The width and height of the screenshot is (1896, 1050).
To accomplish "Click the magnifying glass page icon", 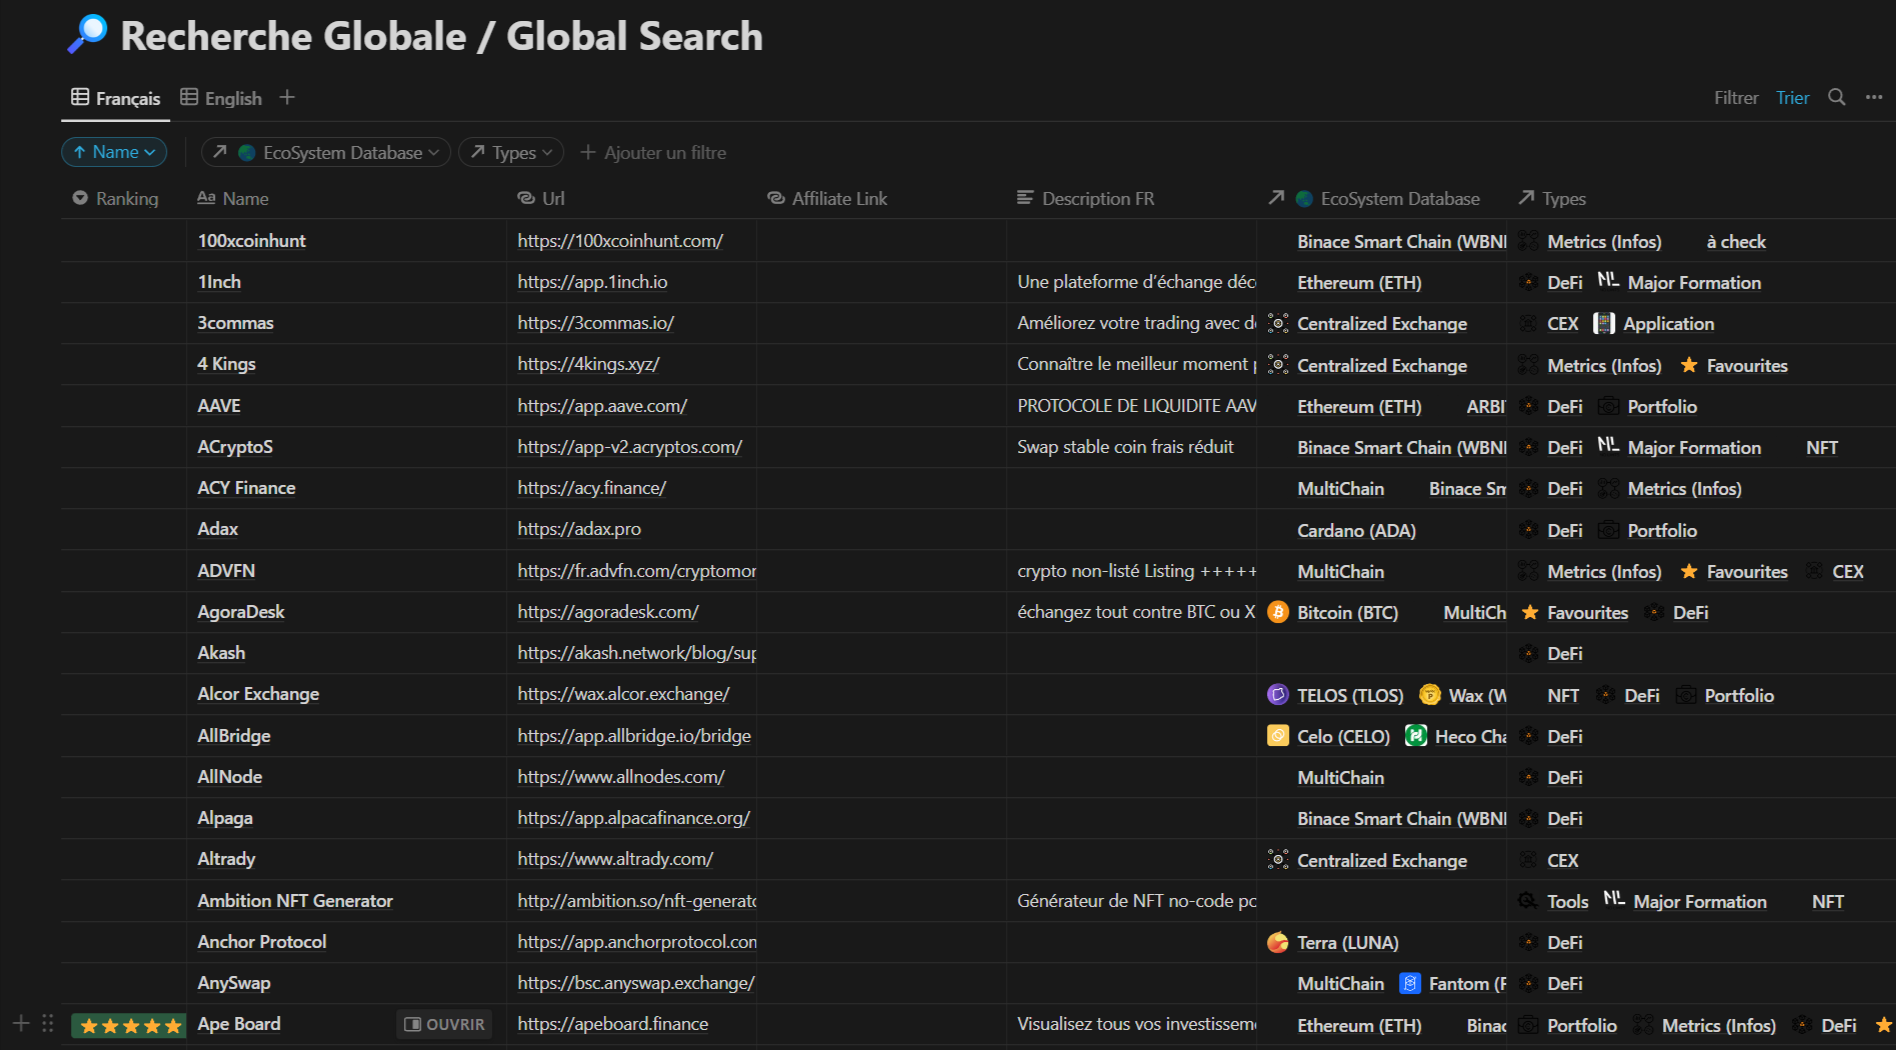I will (88, 34).
